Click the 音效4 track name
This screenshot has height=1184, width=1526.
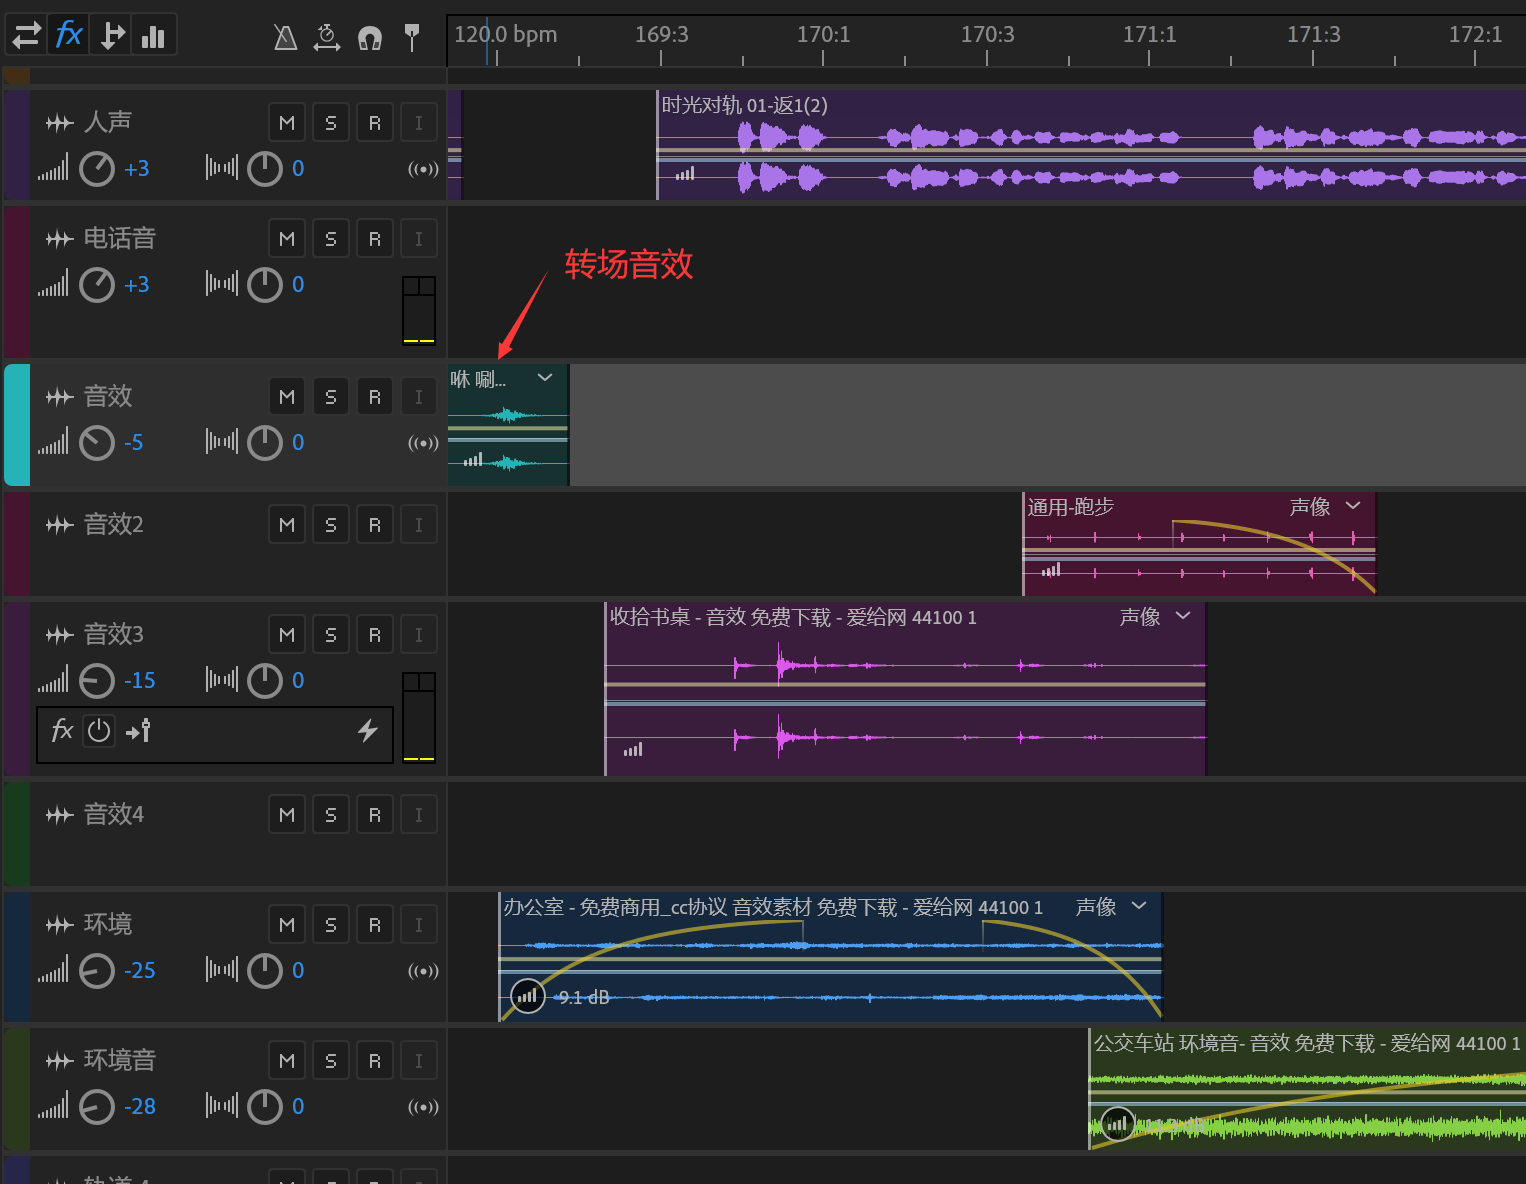coord(114,814)
